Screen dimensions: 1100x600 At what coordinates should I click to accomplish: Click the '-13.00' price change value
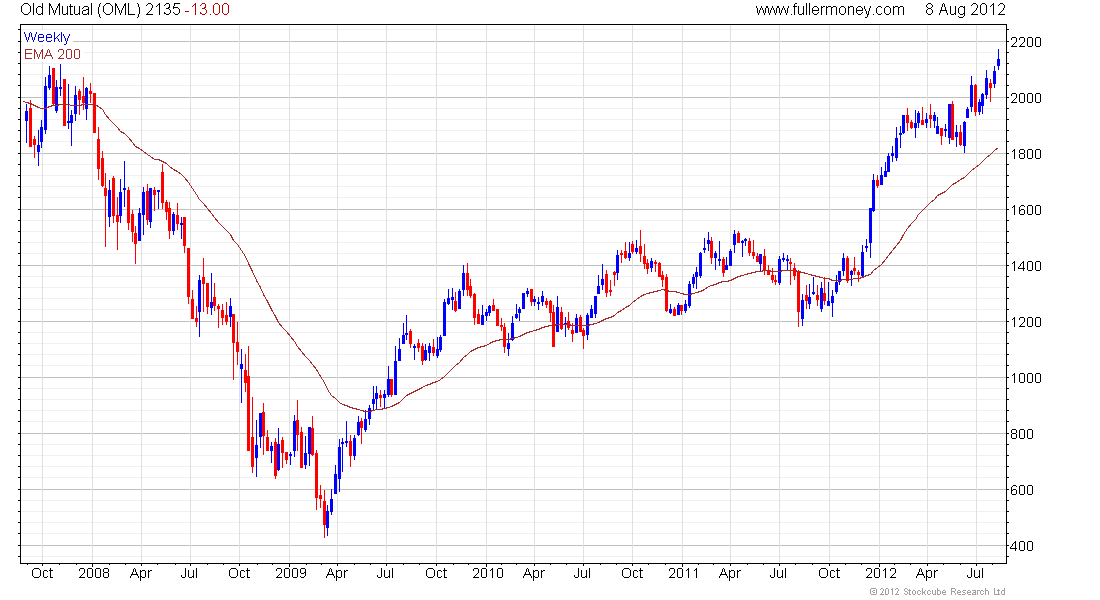pyautogui.click(x=207, y=10)
